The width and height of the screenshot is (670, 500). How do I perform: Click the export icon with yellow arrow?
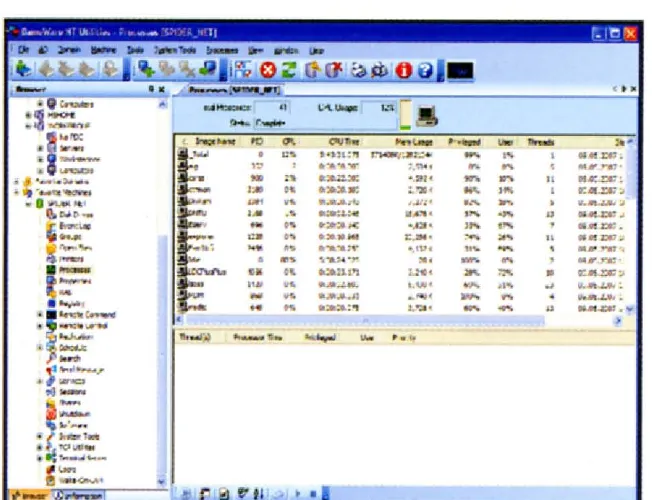(x=314, y=70)
